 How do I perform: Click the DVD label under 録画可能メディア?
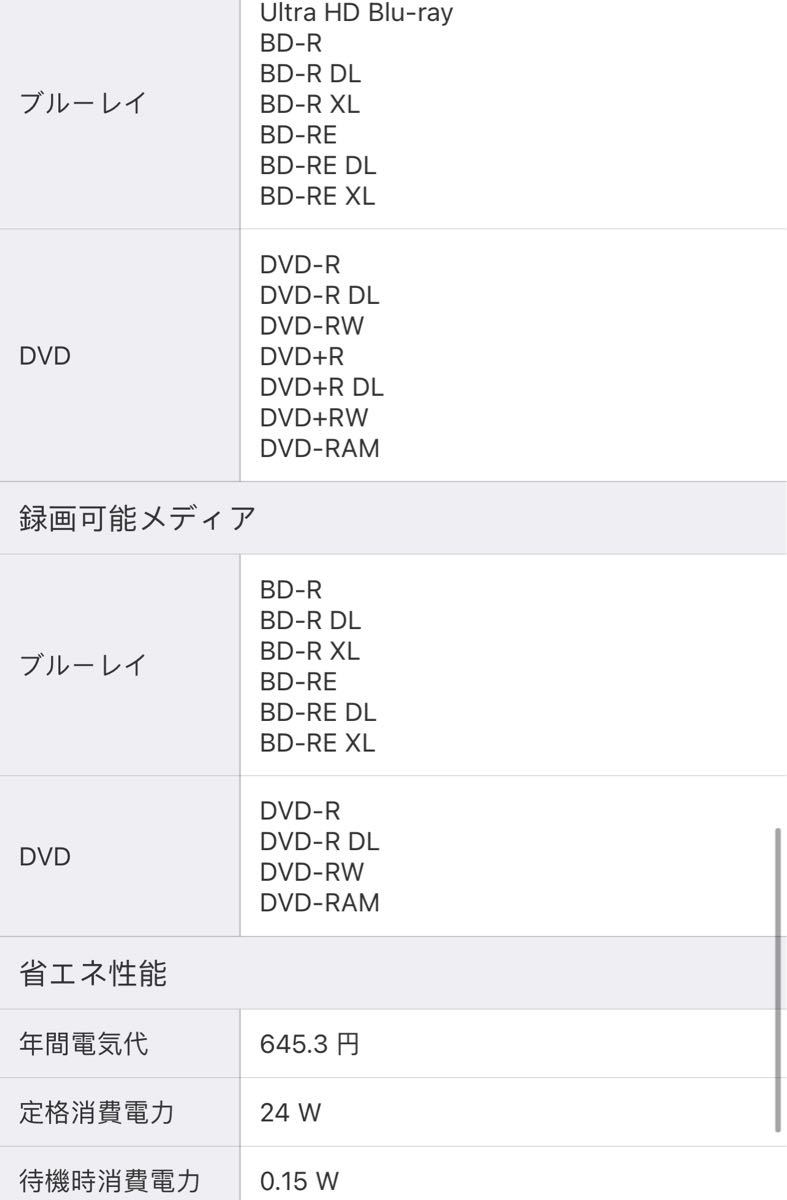point(45,857)
